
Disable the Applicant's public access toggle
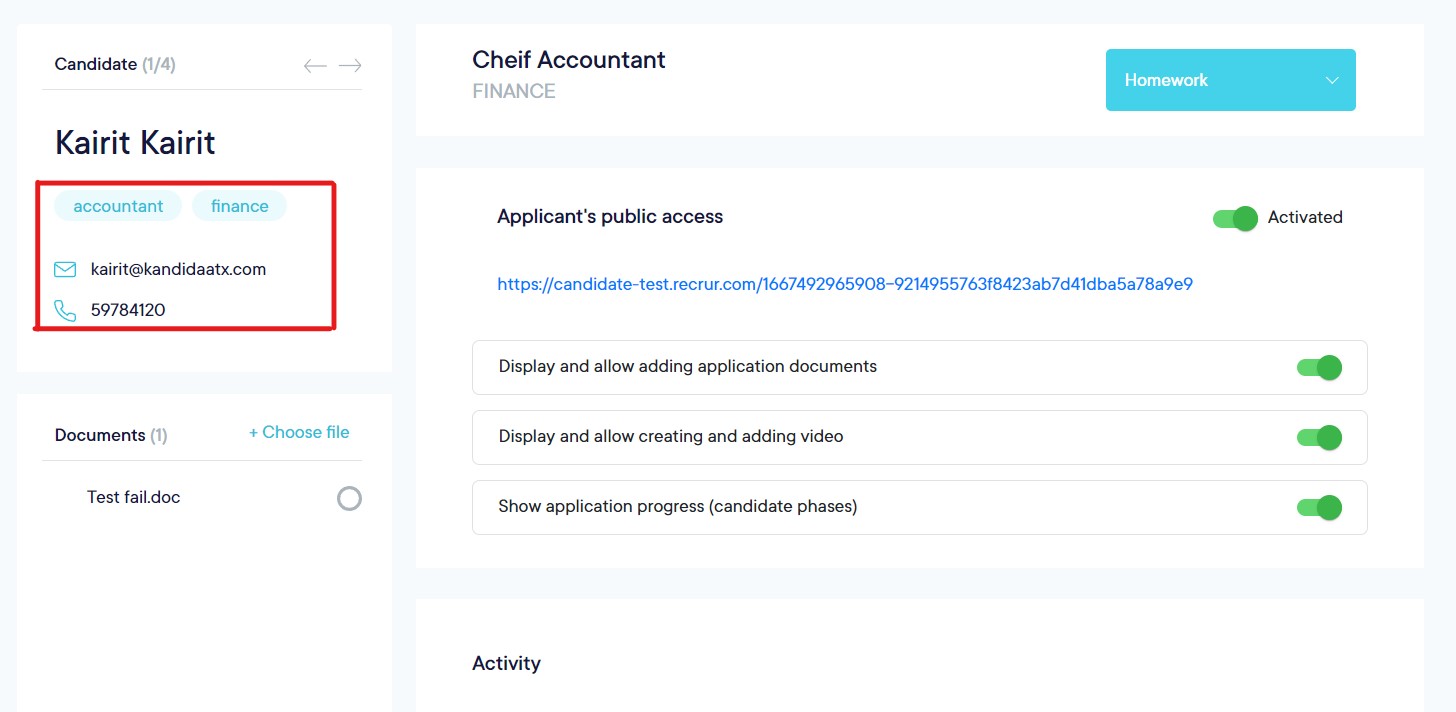1235,218
